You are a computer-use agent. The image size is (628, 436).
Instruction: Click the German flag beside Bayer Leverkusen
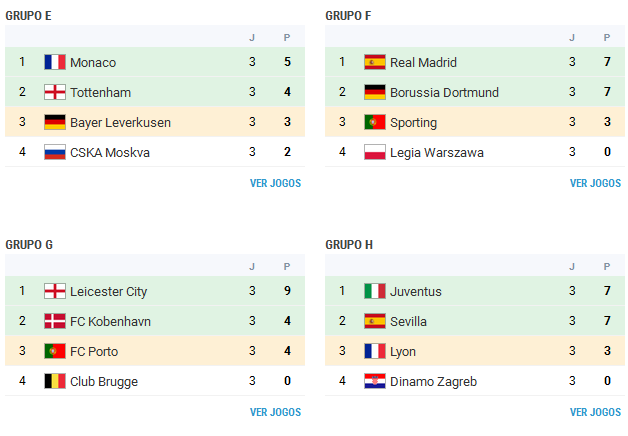(x=54, y=122)
